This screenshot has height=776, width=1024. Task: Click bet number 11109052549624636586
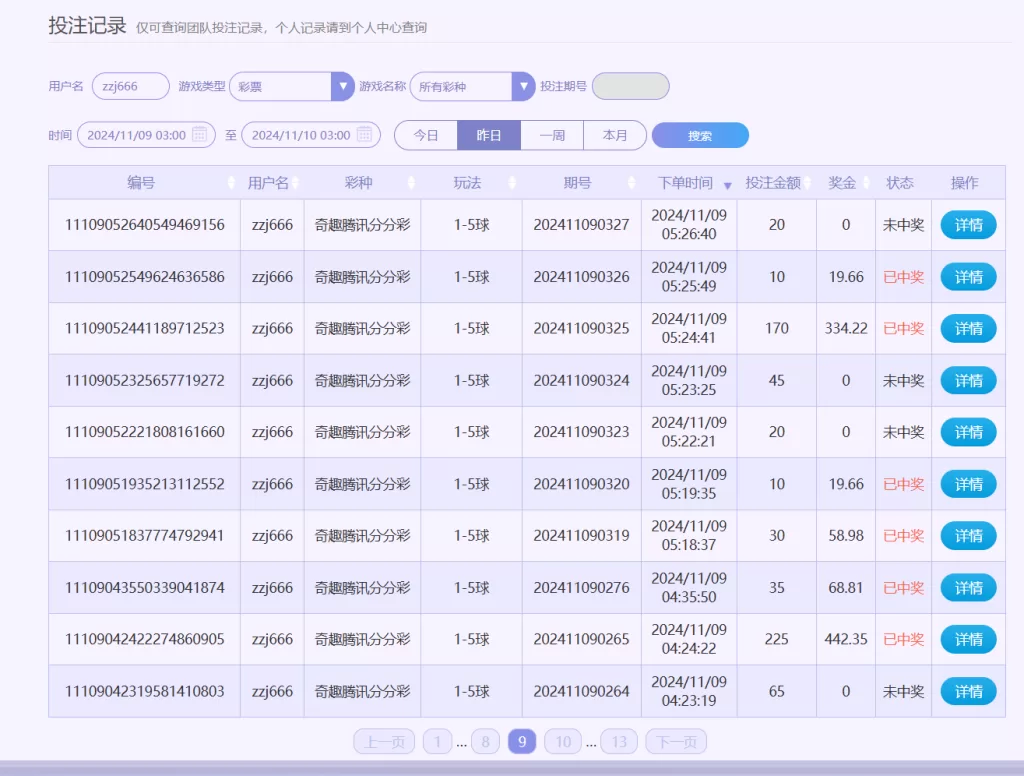pyautogui.click(x=144, y=277)
